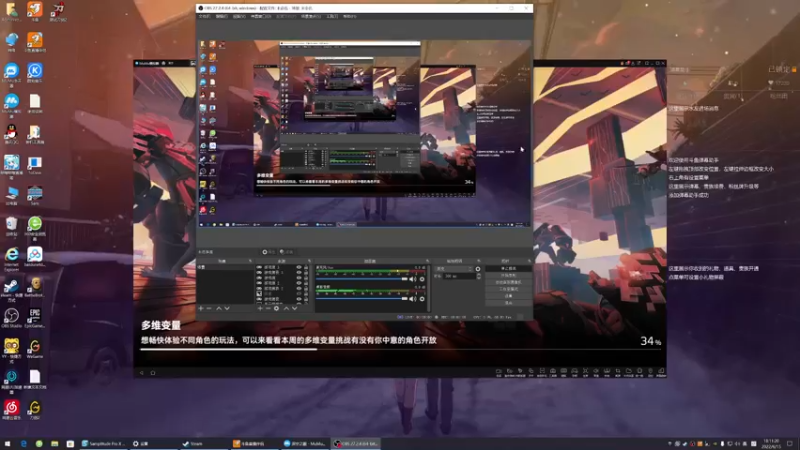
Task: Click the top streaming button in Controls
Action: 508,268
